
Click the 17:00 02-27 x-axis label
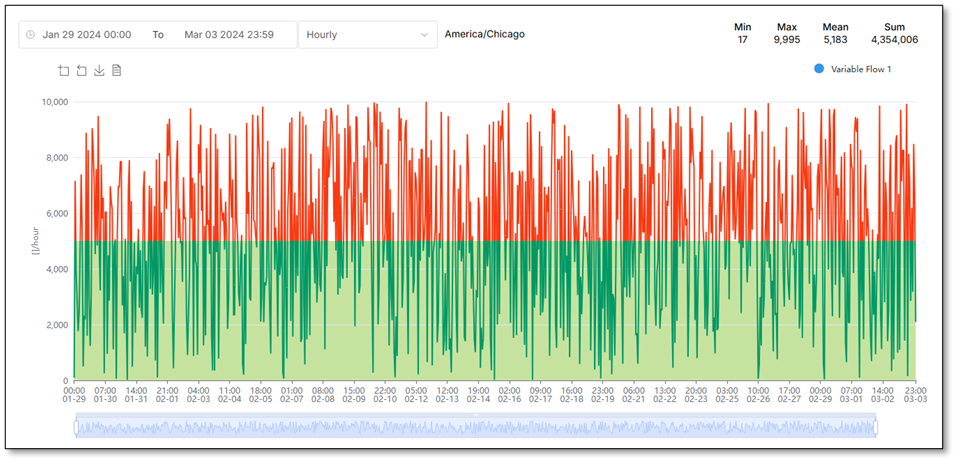789,394
